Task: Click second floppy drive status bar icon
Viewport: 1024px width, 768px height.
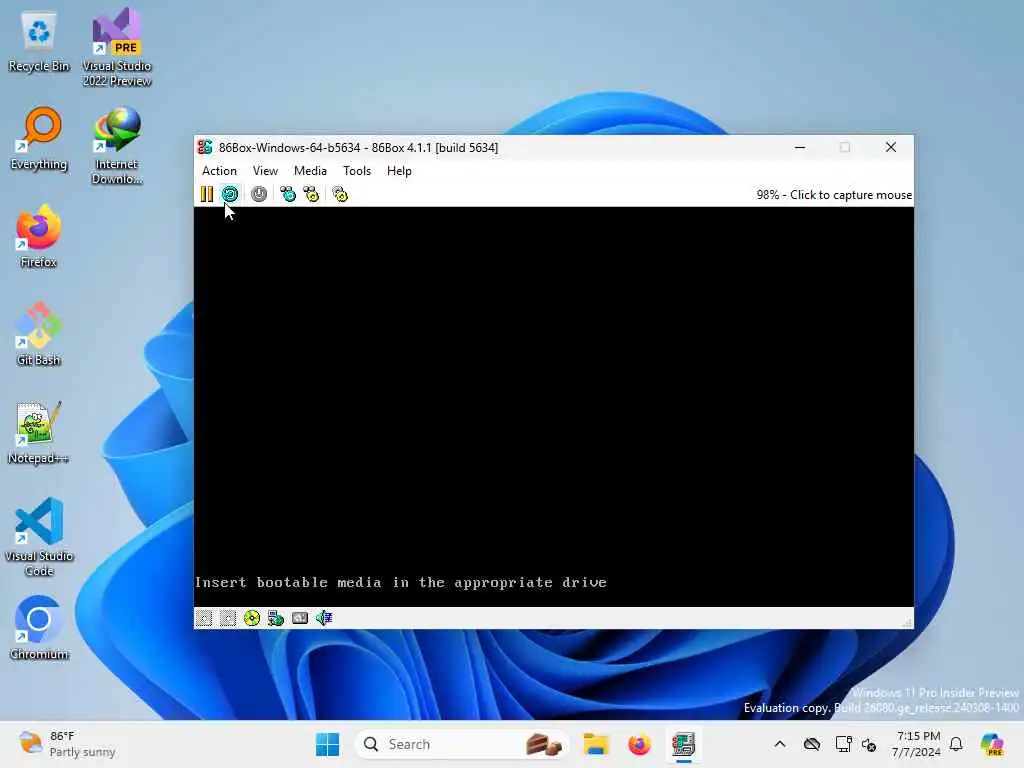Action: [227, 618]
